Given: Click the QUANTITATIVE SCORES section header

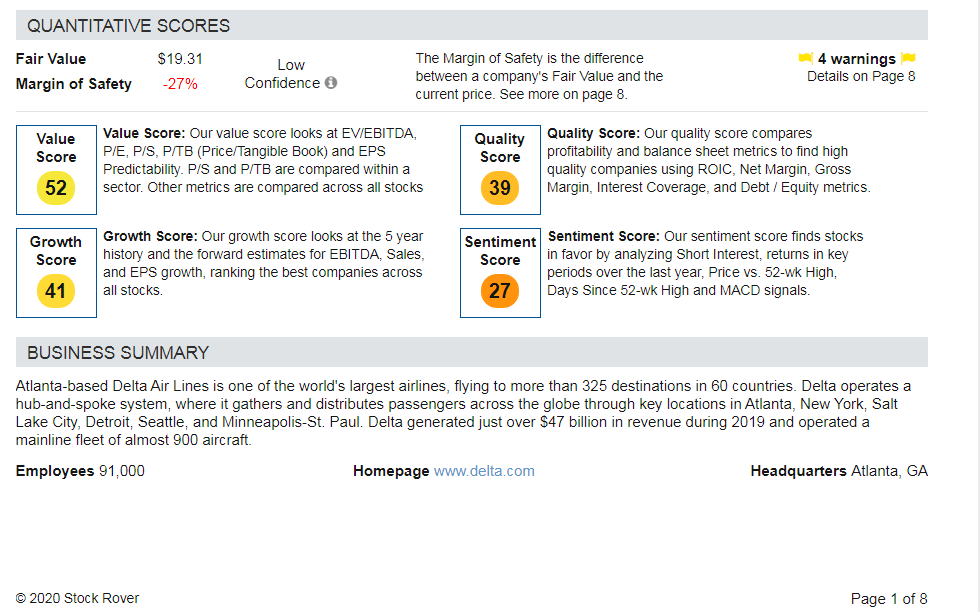Looking at the screenshot, I should click(x=472, y=26).
